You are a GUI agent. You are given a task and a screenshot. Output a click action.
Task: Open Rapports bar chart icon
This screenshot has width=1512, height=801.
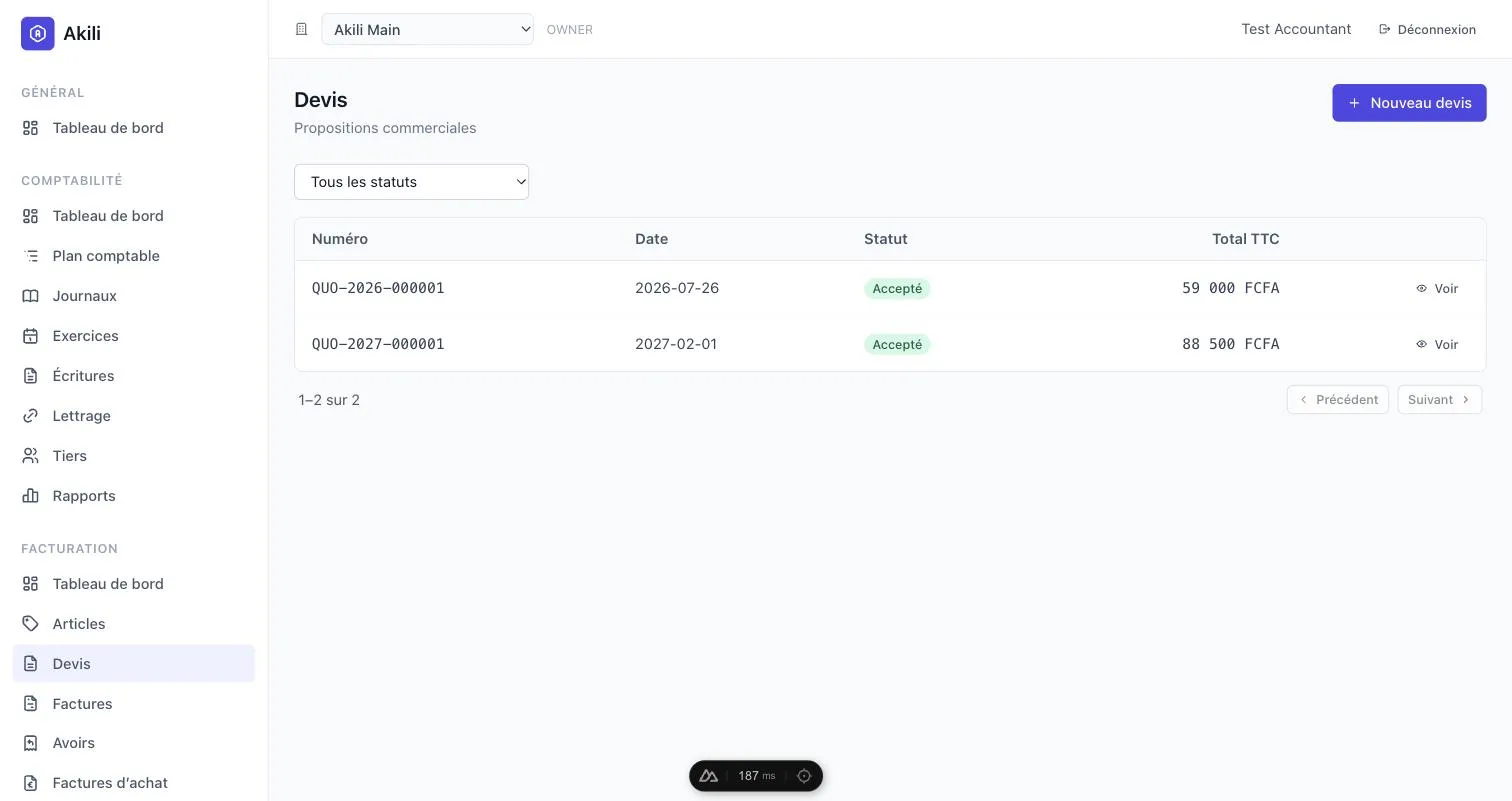tap(31, 496)
